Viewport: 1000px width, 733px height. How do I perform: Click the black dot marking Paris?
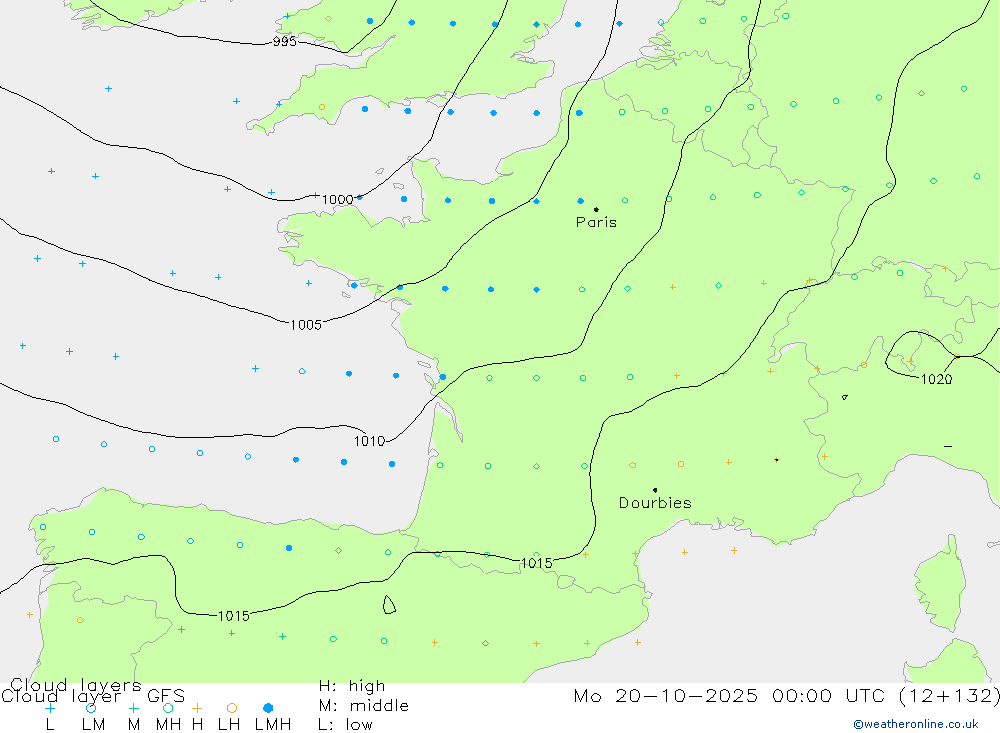[x=596, y=209]
